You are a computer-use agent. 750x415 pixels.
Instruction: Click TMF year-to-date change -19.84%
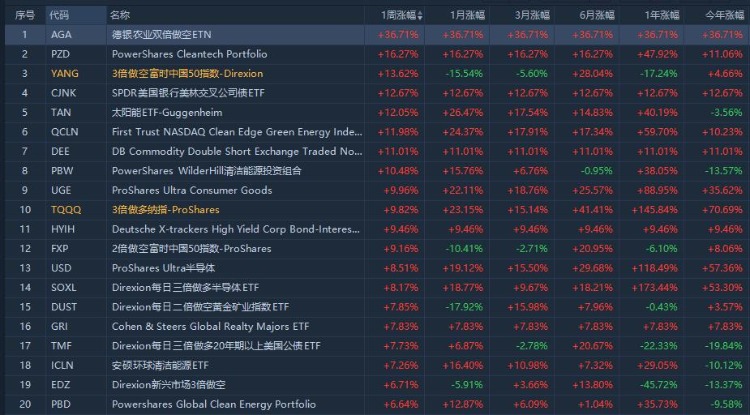click(x=724, y=346)
